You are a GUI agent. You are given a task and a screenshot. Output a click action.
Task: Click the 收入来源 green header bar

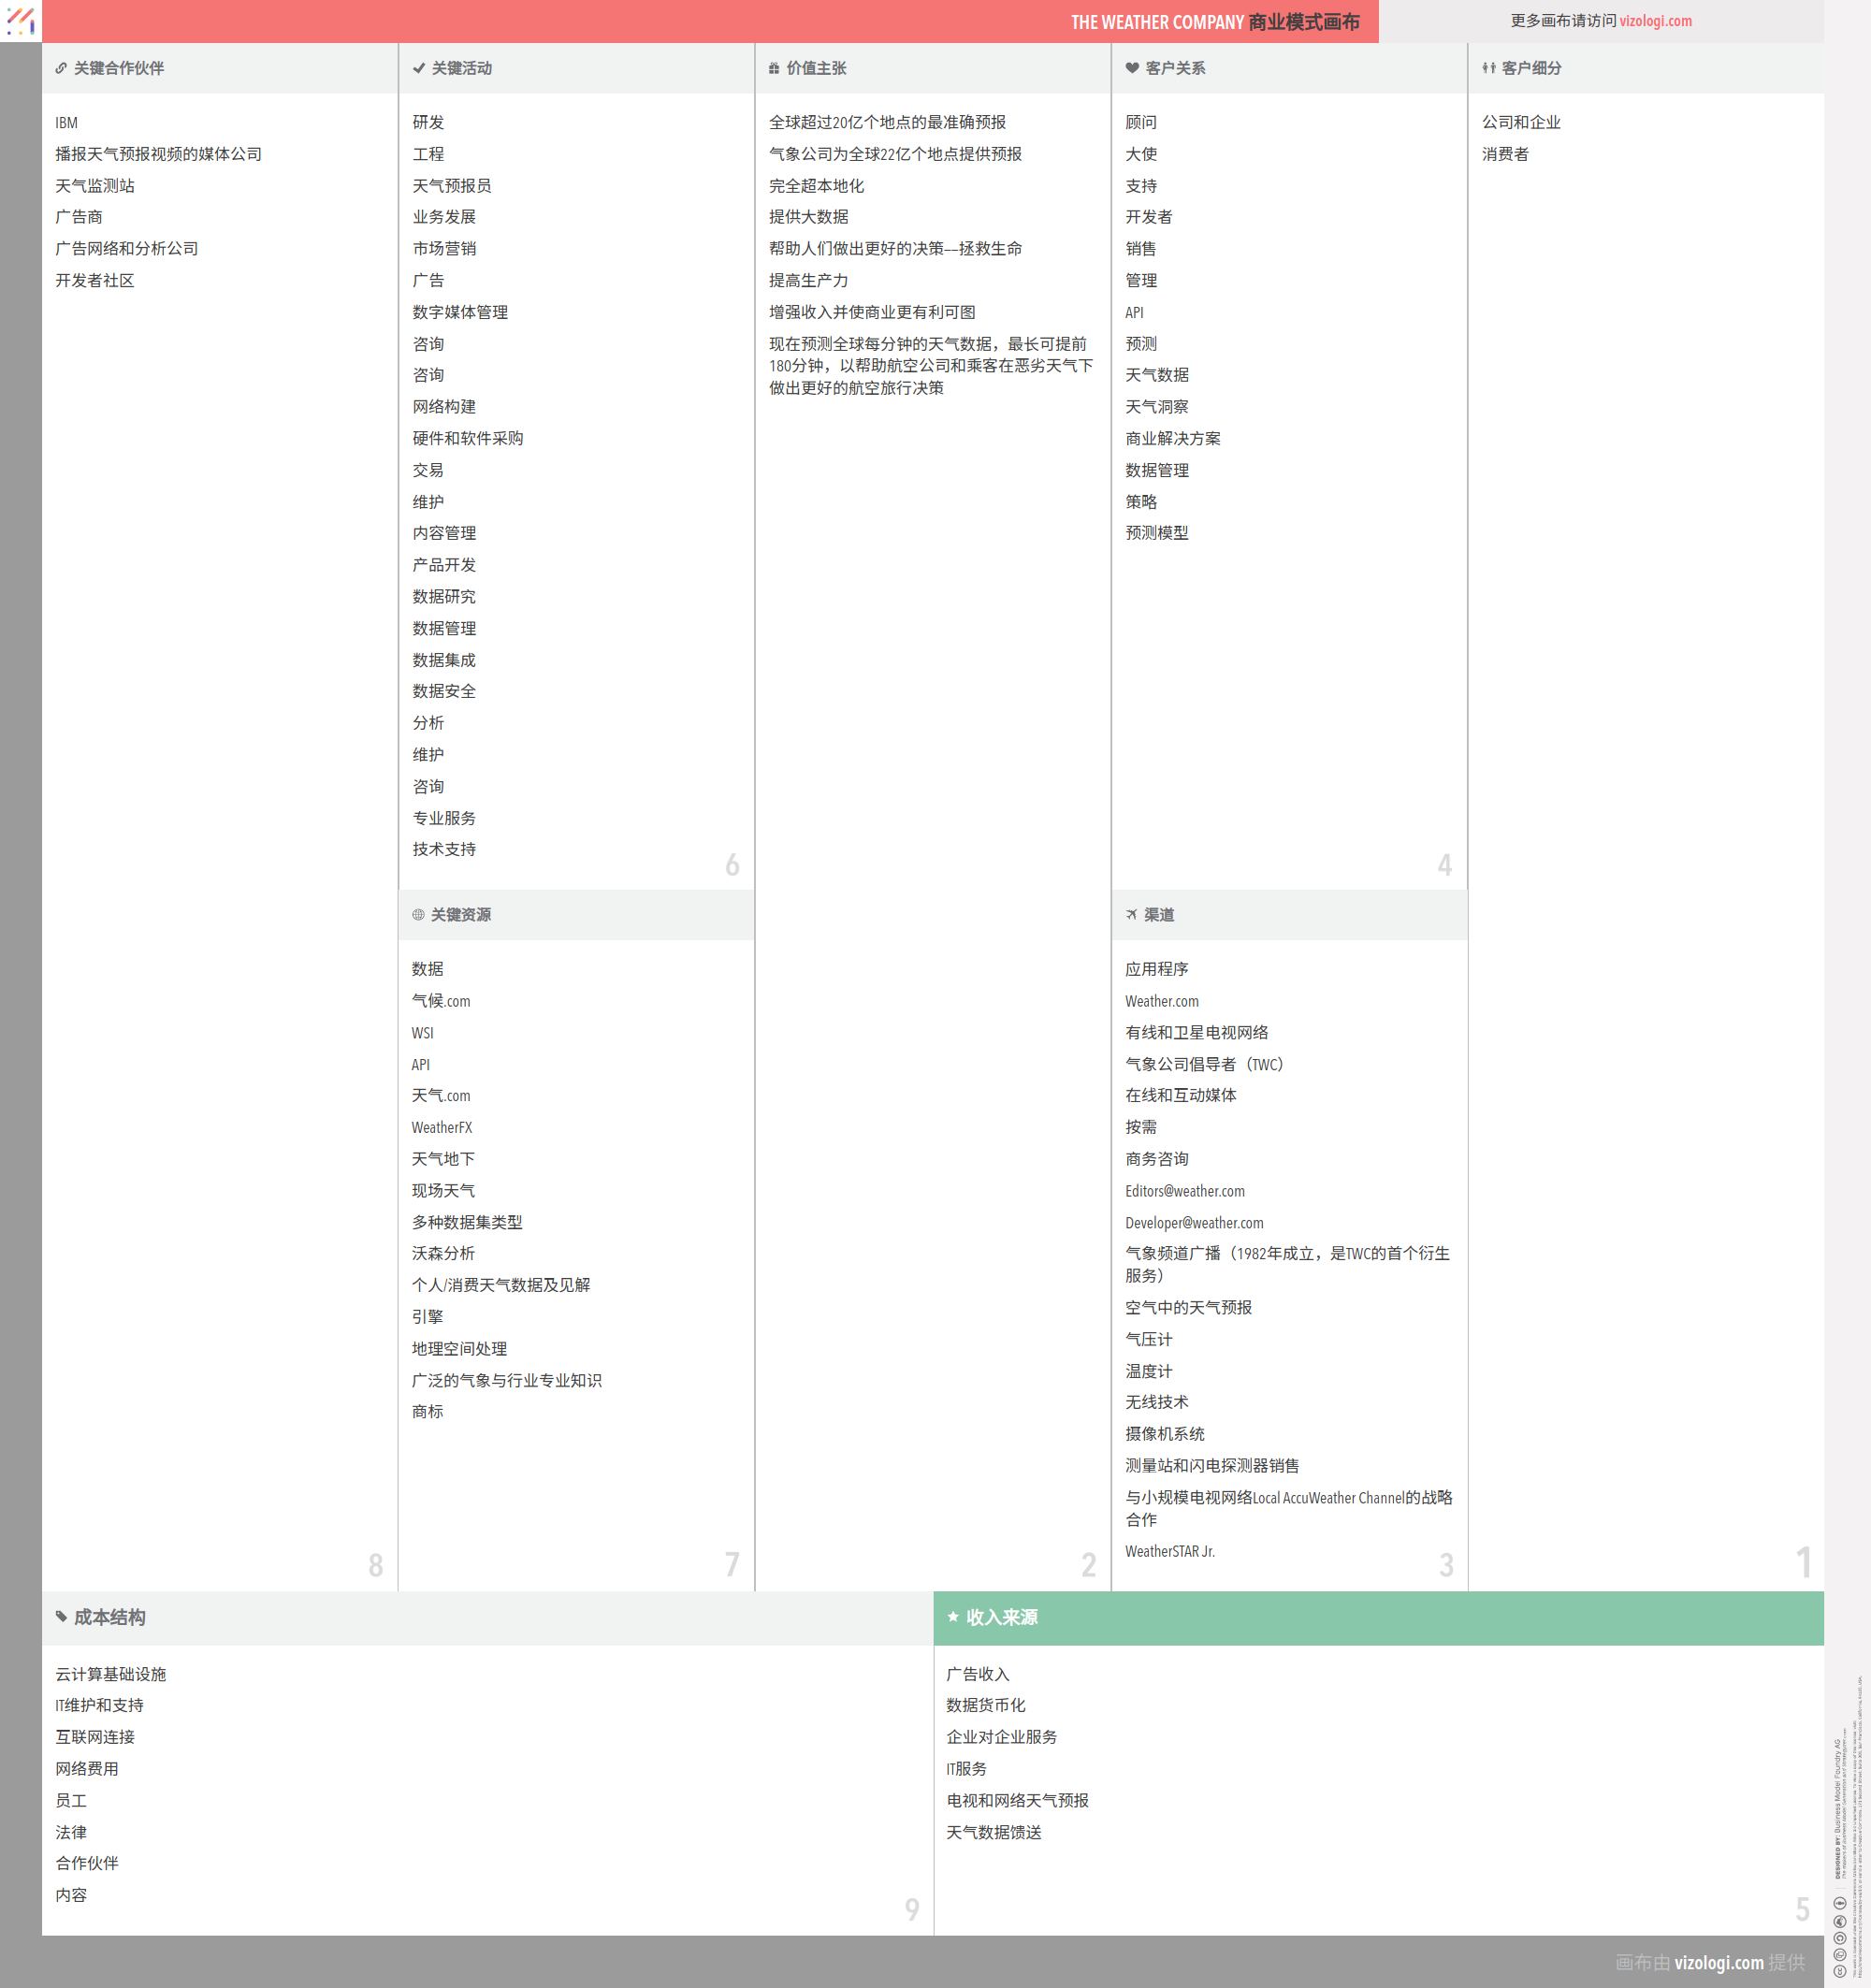(x=1378, y=1617)
